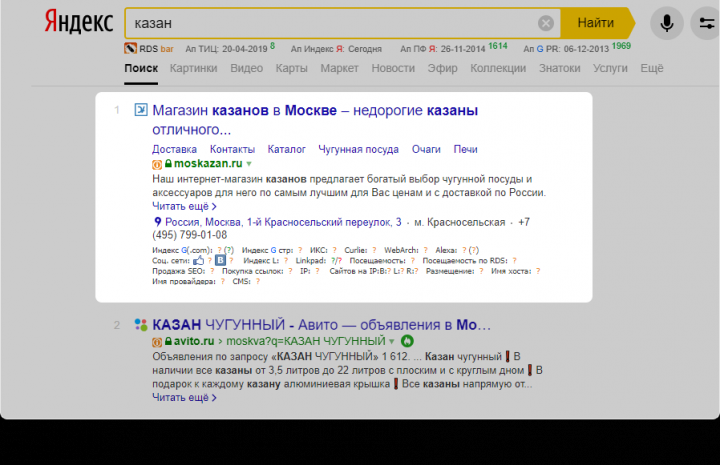Click the green round badge icon after avito URL
This screenshot has height=465, width=720.
[x=407, y=341]
